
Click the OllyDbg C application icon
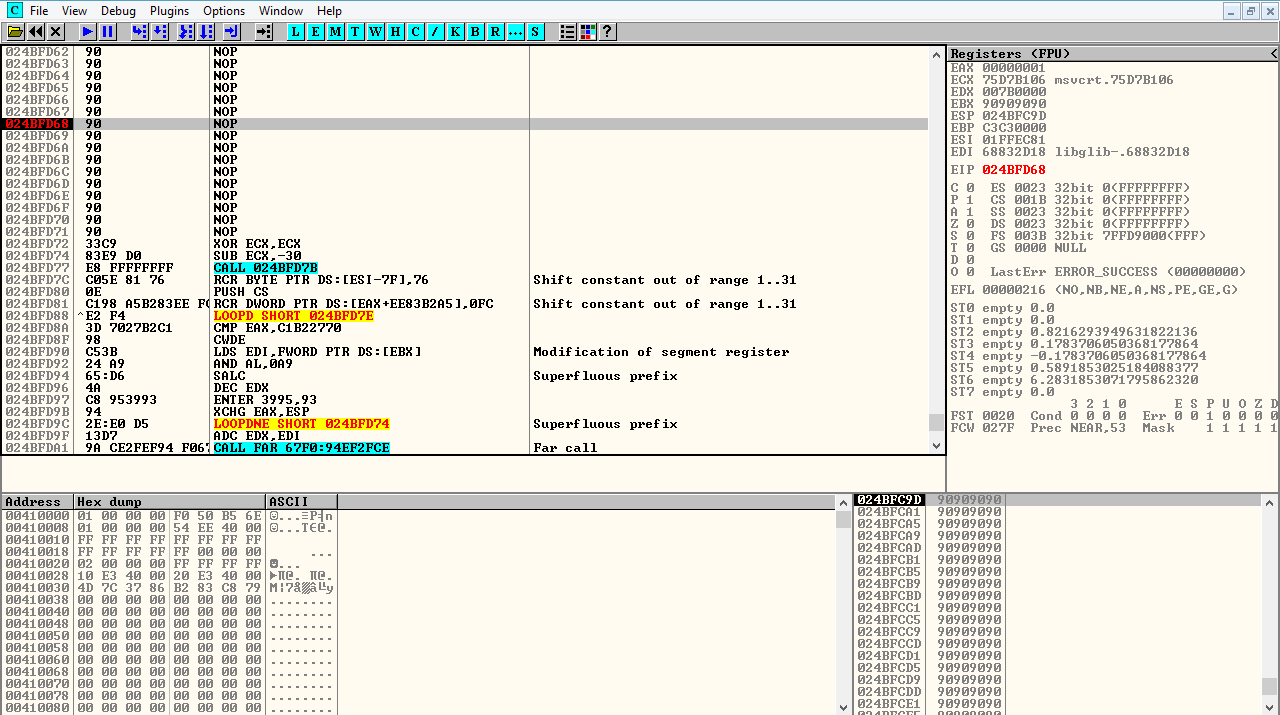click(14, 11)
